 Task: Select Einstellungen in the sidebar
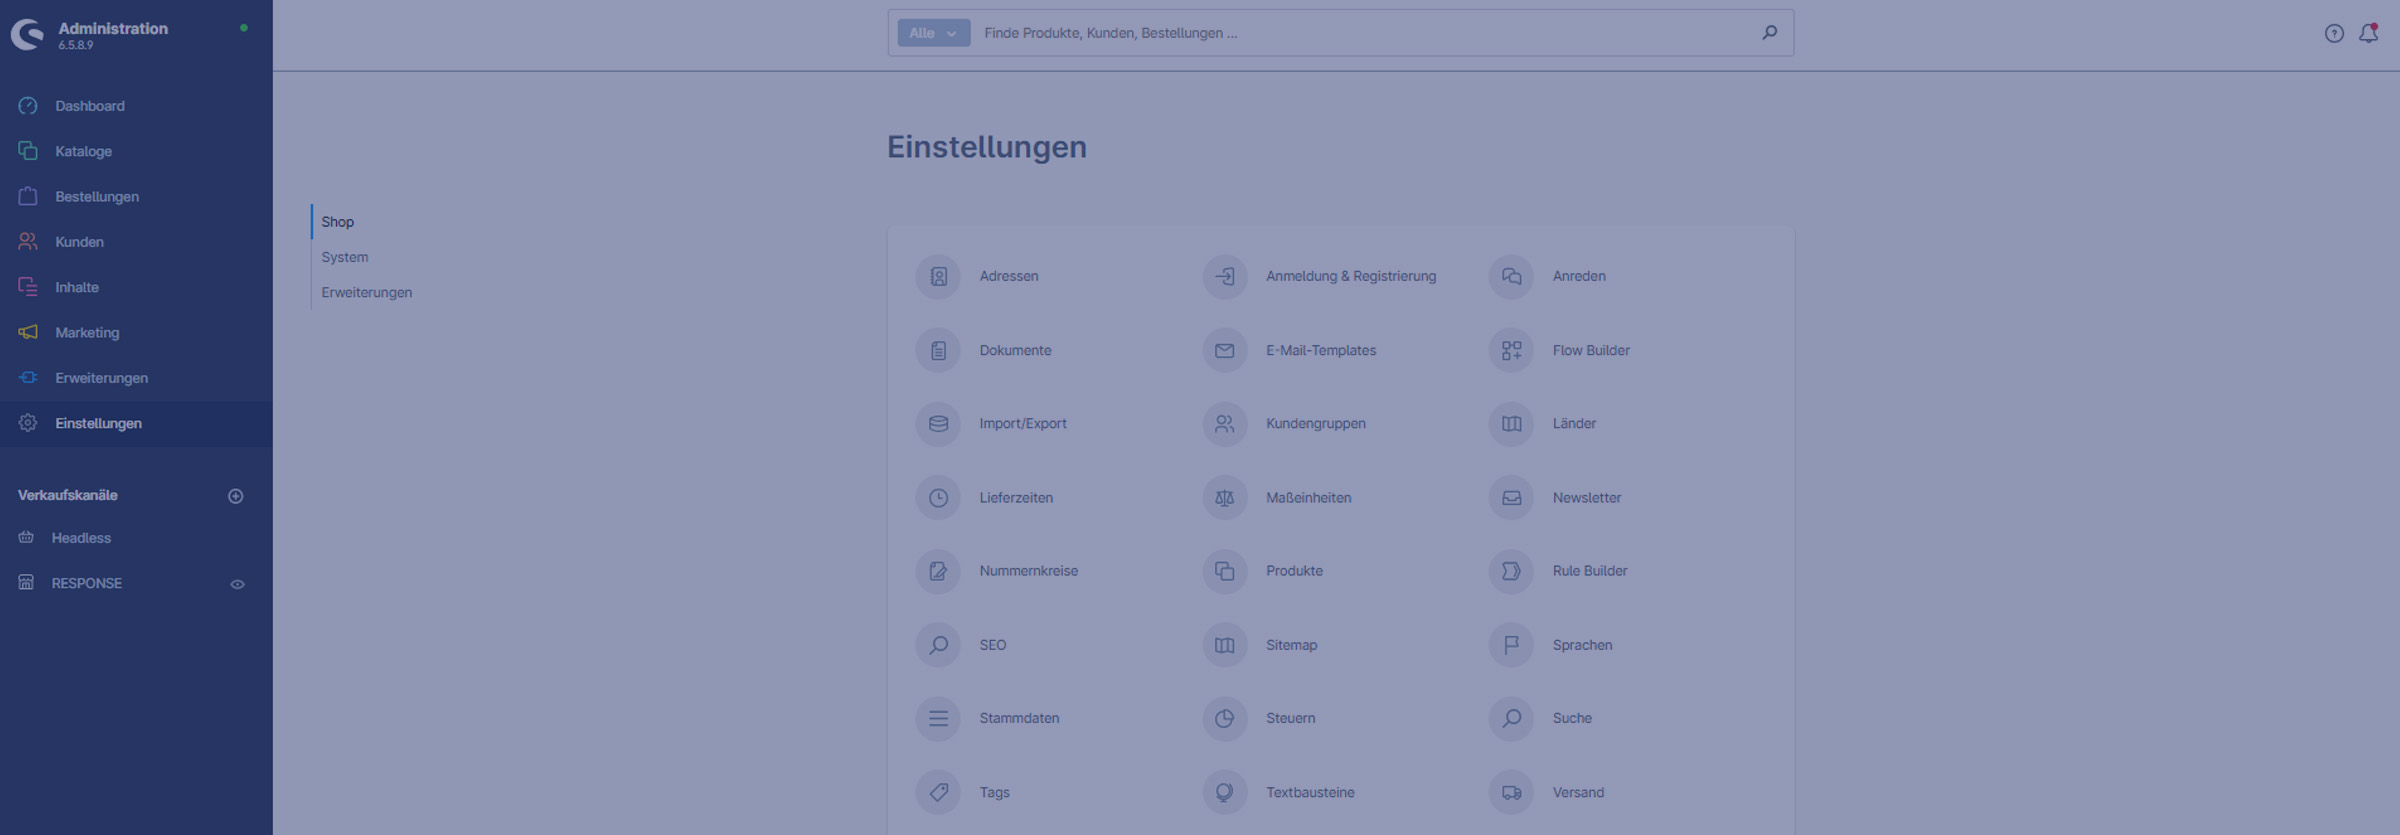tap(136, 423)
